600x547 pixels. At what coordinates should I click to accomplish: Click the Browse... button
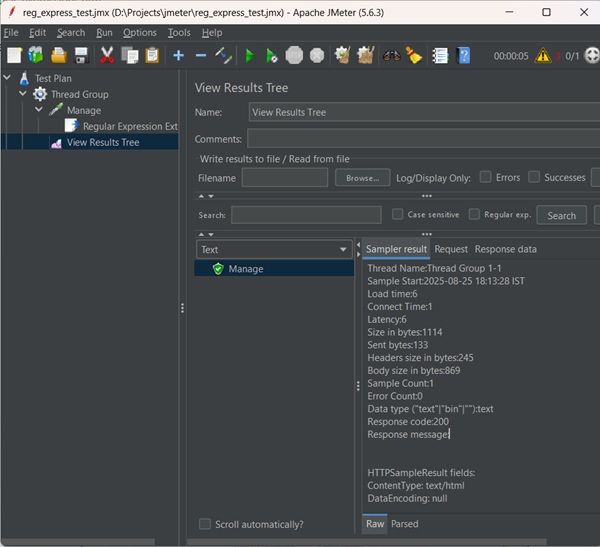[362, 178]
